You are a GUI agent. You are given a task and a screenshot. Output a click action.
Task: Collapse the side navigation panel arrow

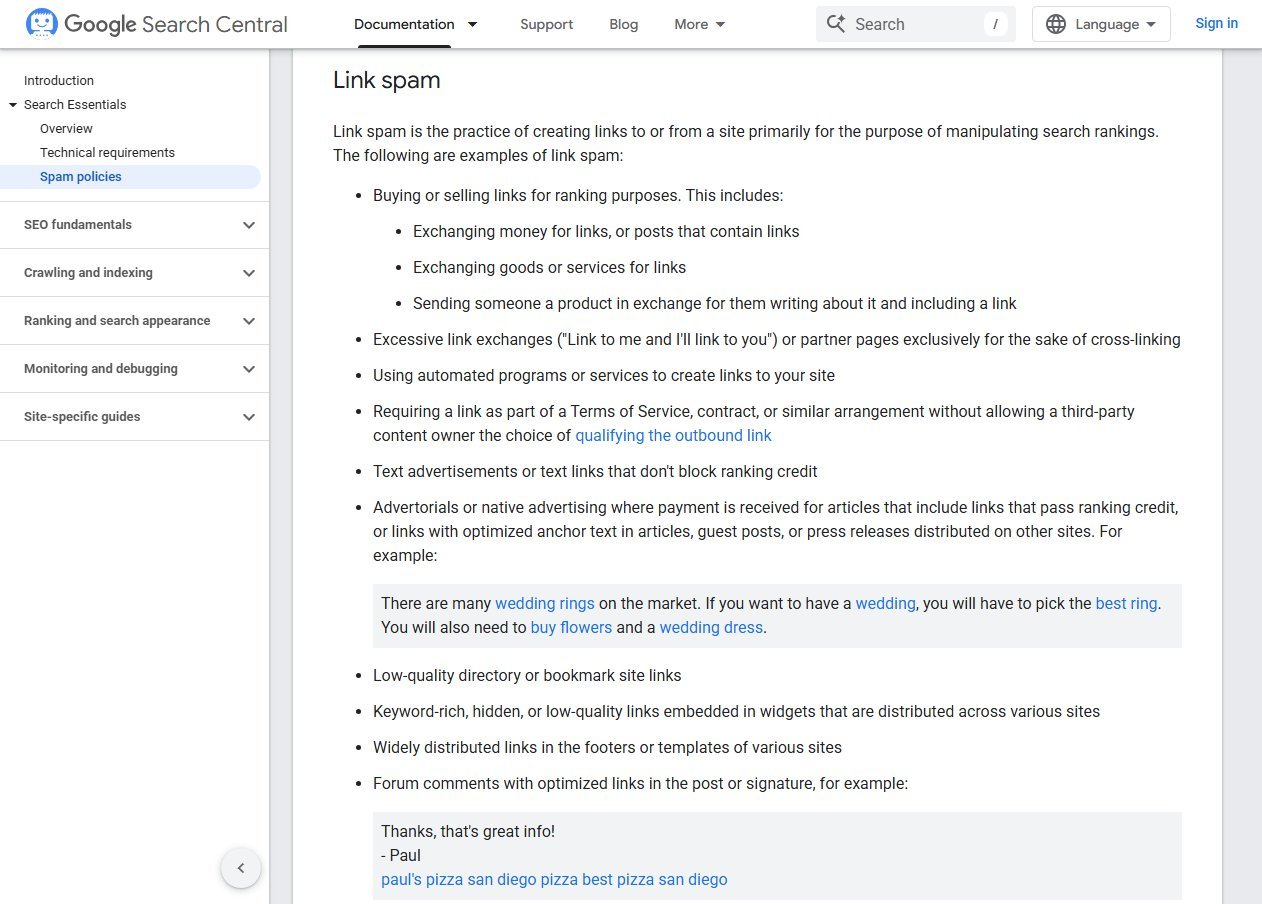point(241,868)
